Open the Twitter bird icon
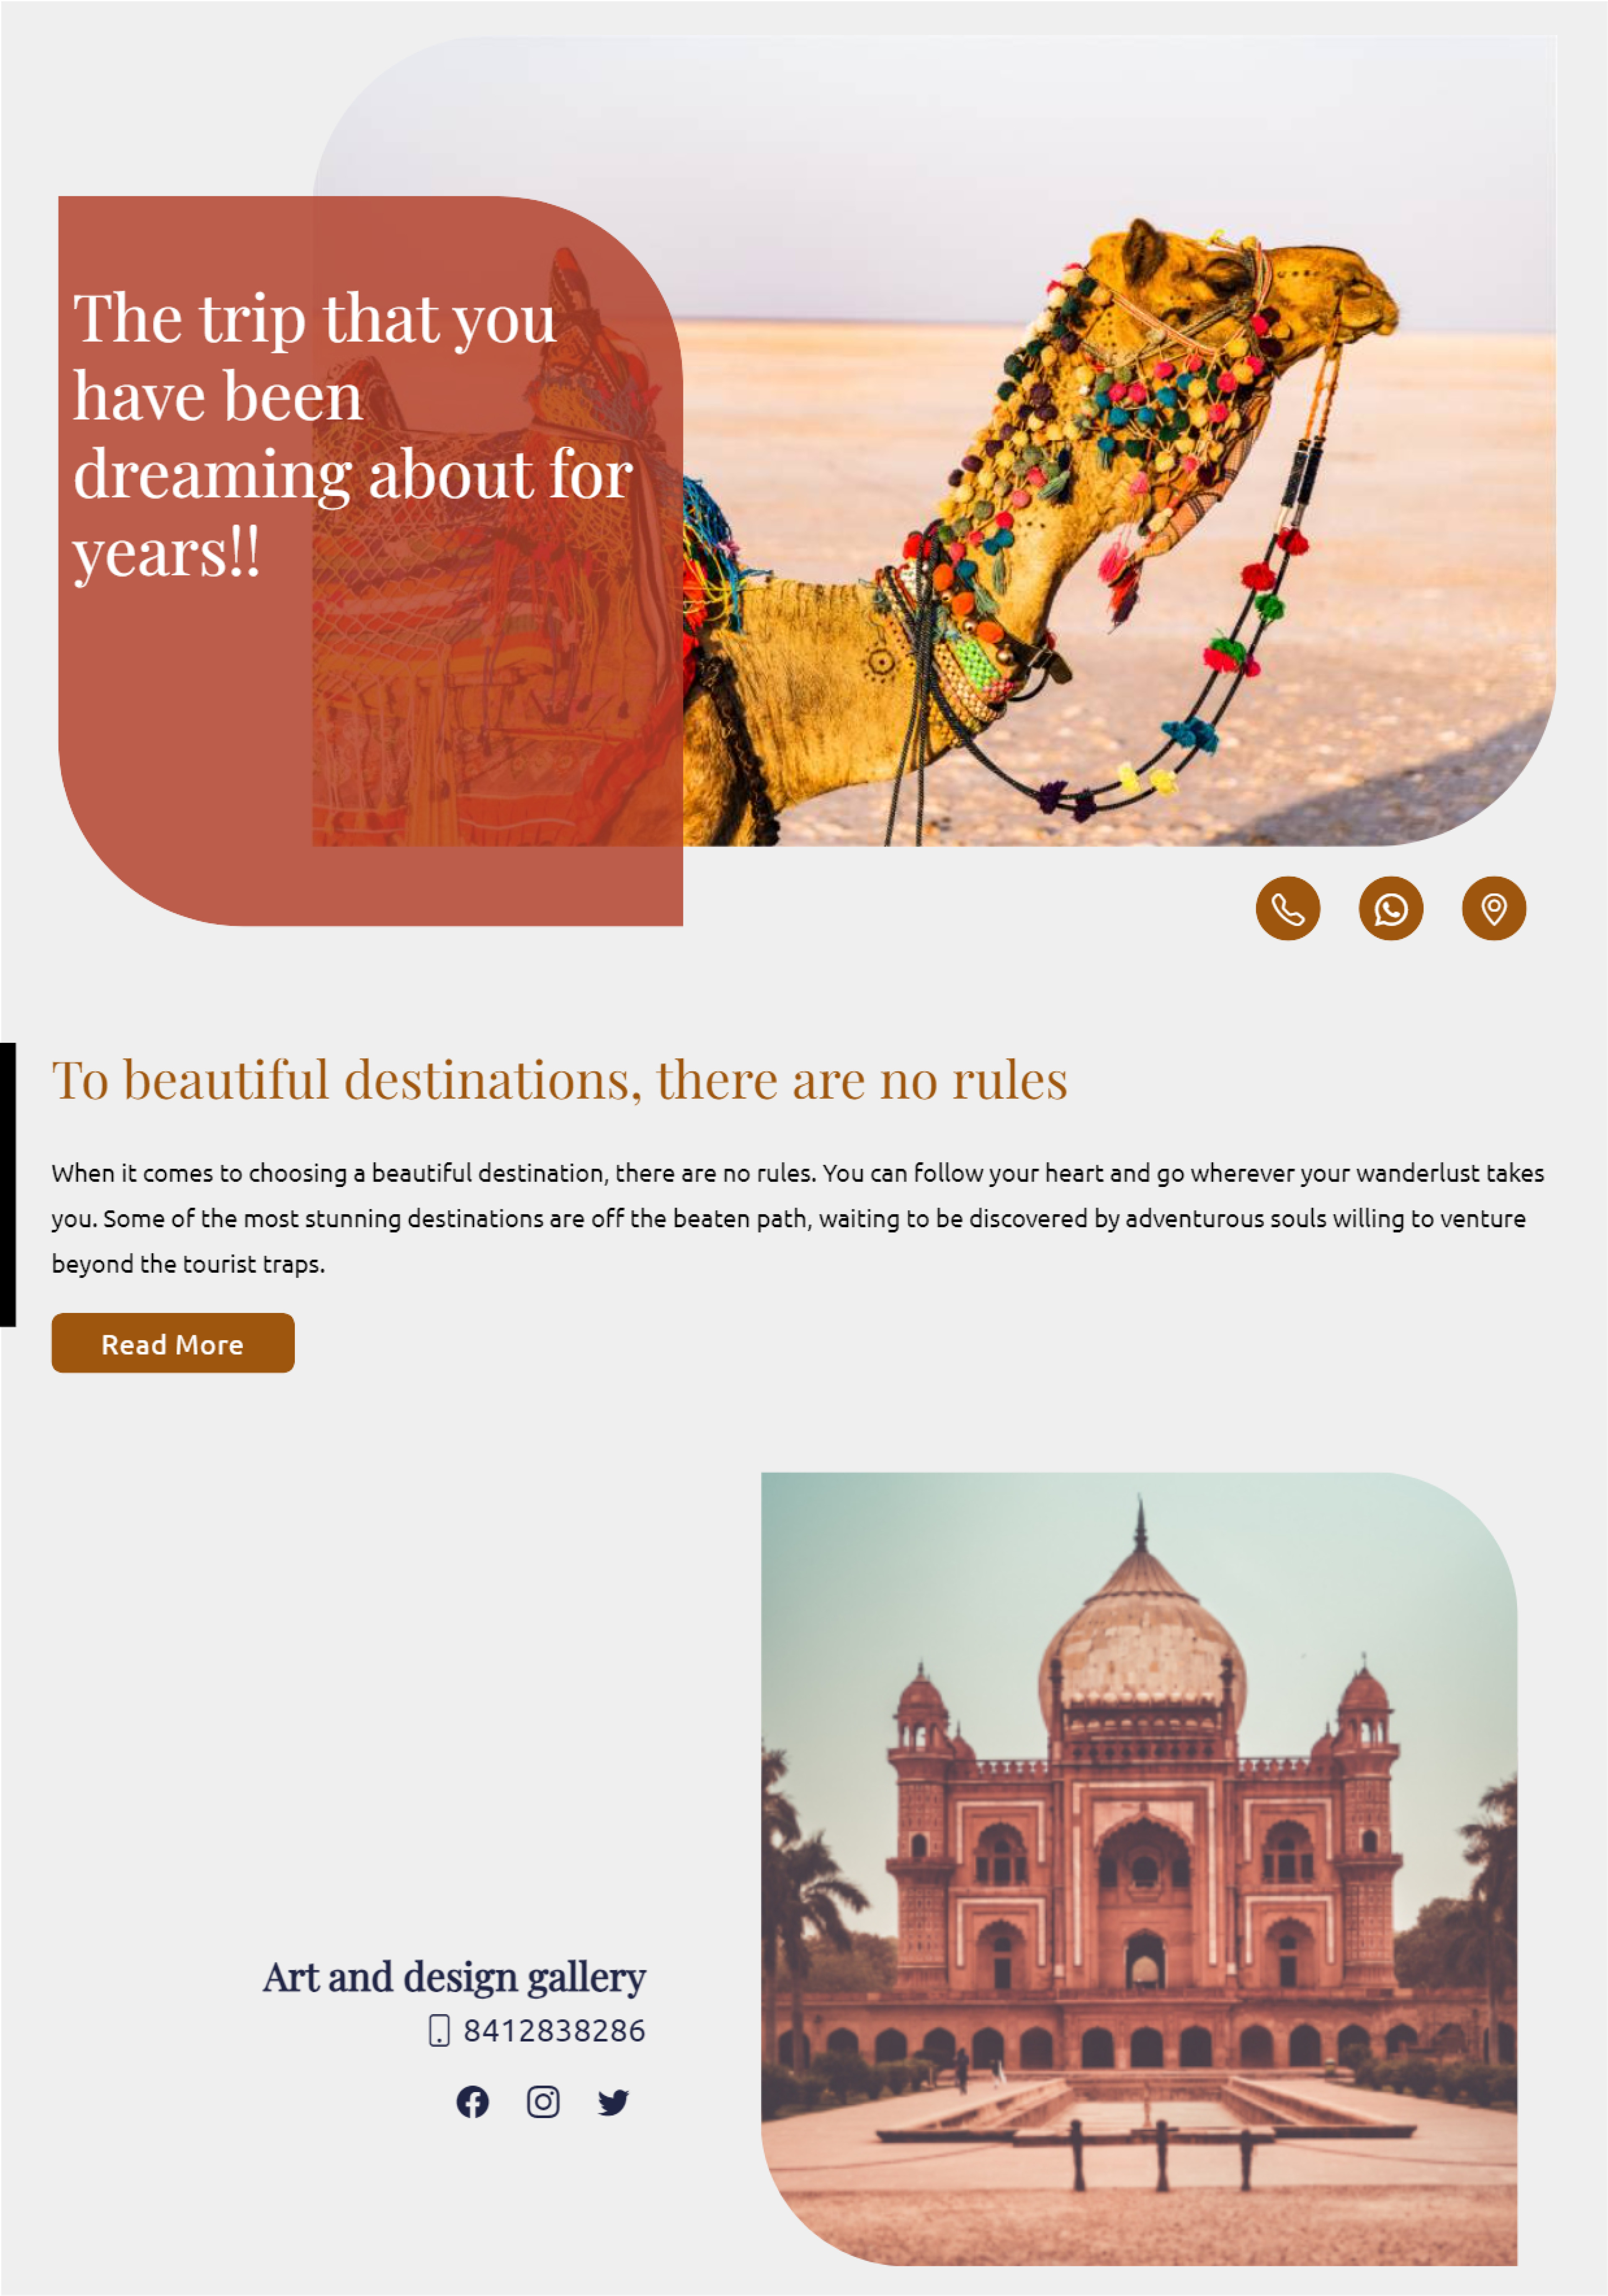Image resolution: width=1608 pixels, height=2296 pixels. click(x=613, y=2102)
